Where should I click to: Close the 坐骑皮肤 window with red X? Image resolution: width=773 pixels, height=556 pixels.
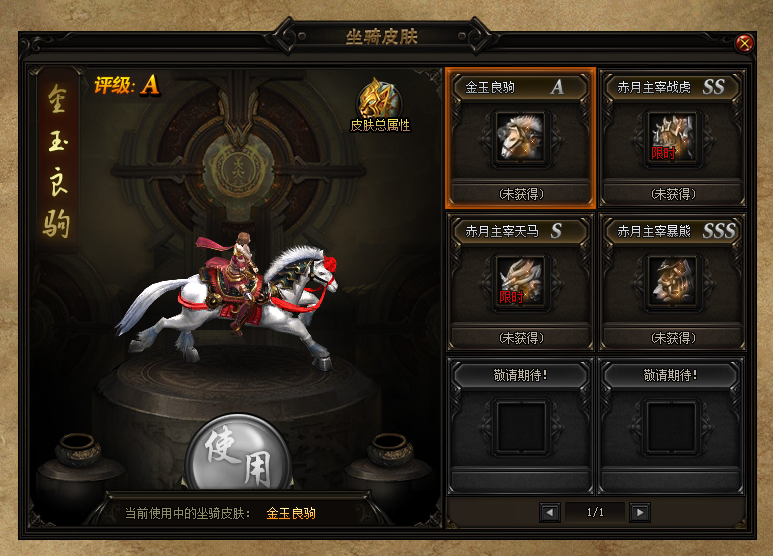tap(743, 44)
